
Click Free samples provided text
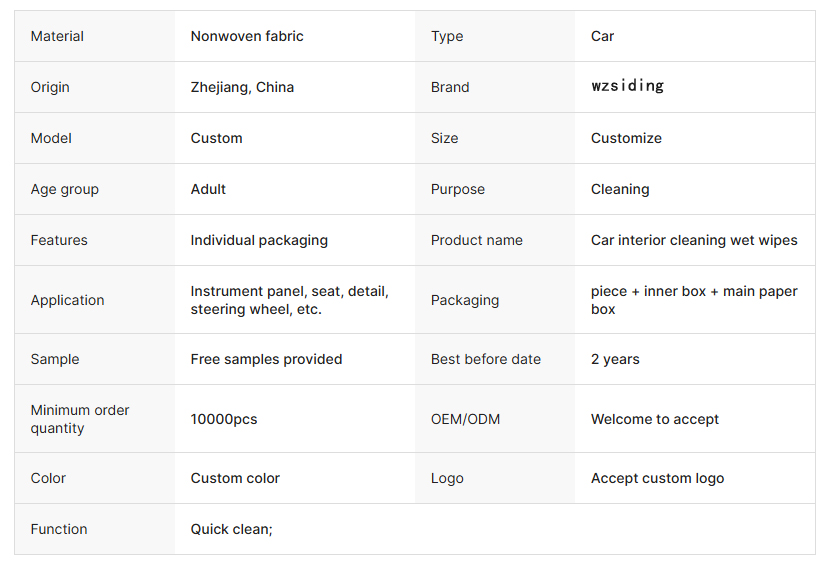pyautogui.click(x=266, y=359)
